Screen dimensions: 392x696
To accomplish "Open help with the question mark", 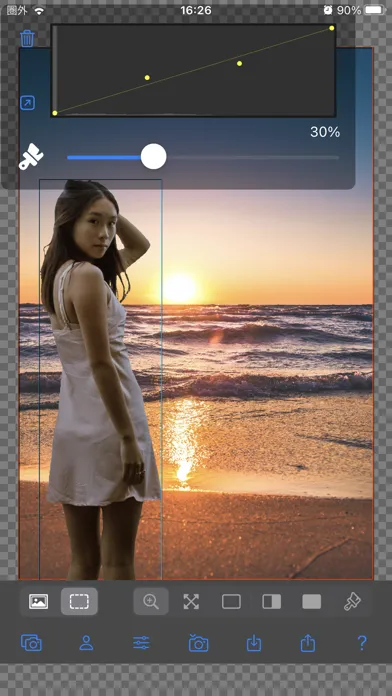I will click(x=362, y=643).
